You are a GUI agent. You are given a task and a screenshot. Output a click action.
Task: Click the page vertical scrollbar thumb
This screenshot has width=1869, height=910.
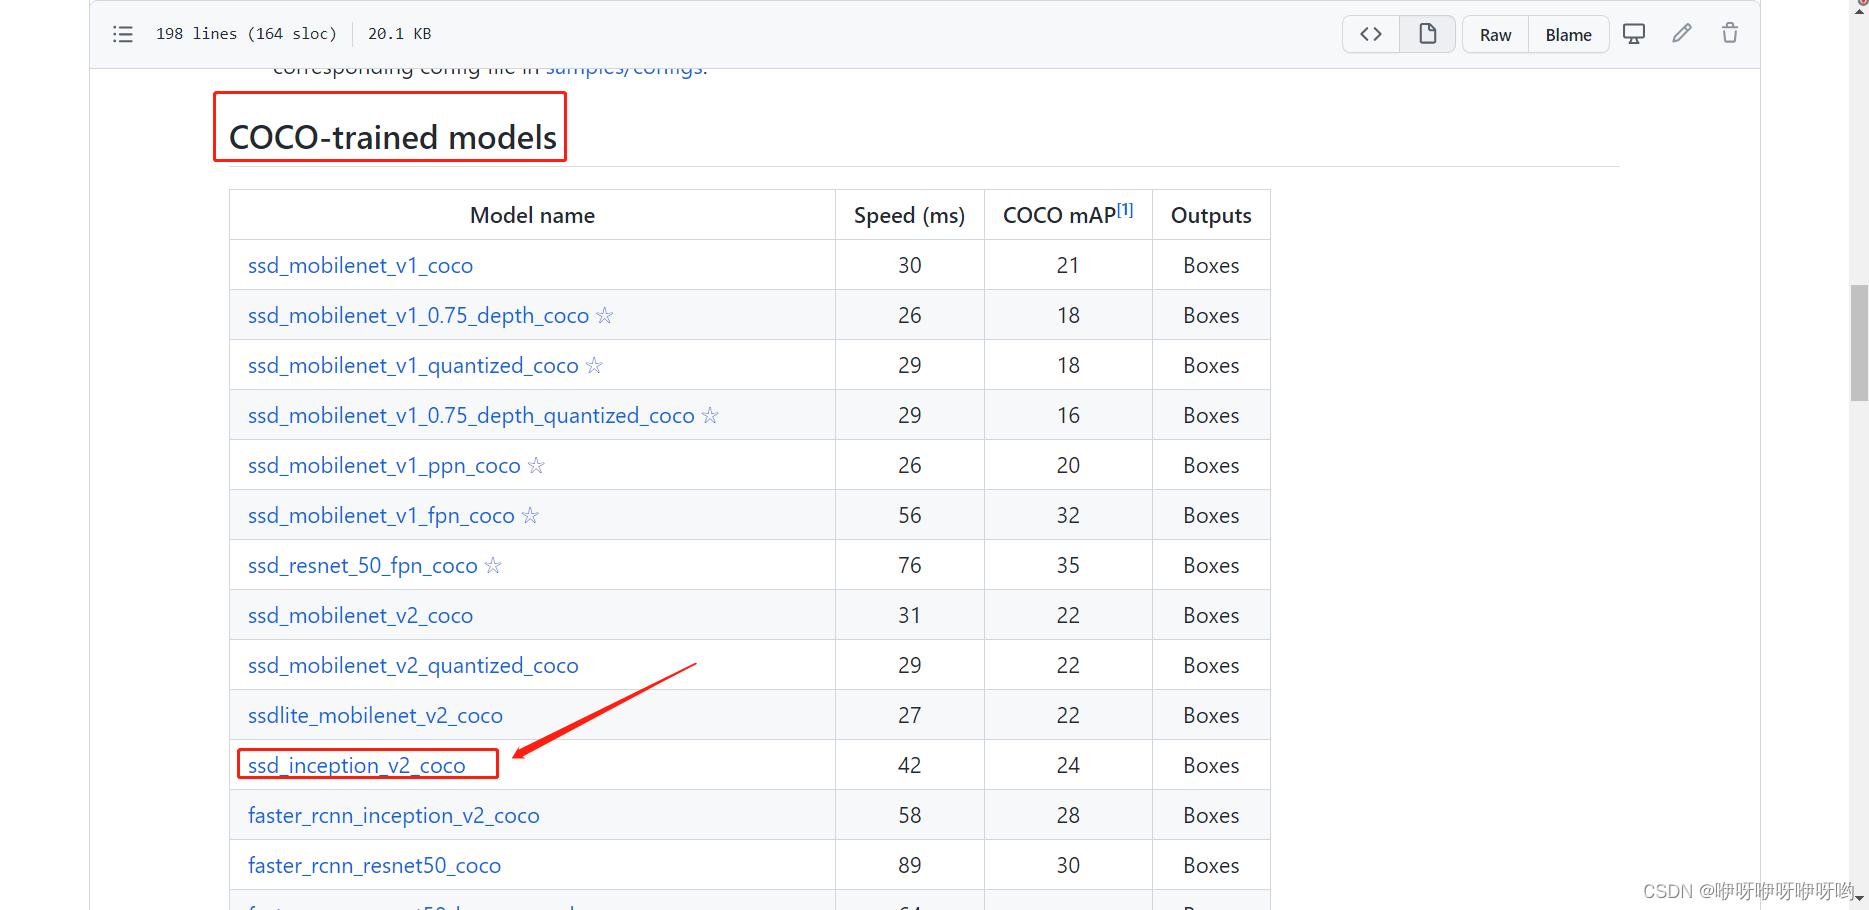click(x=1859, y=343)
